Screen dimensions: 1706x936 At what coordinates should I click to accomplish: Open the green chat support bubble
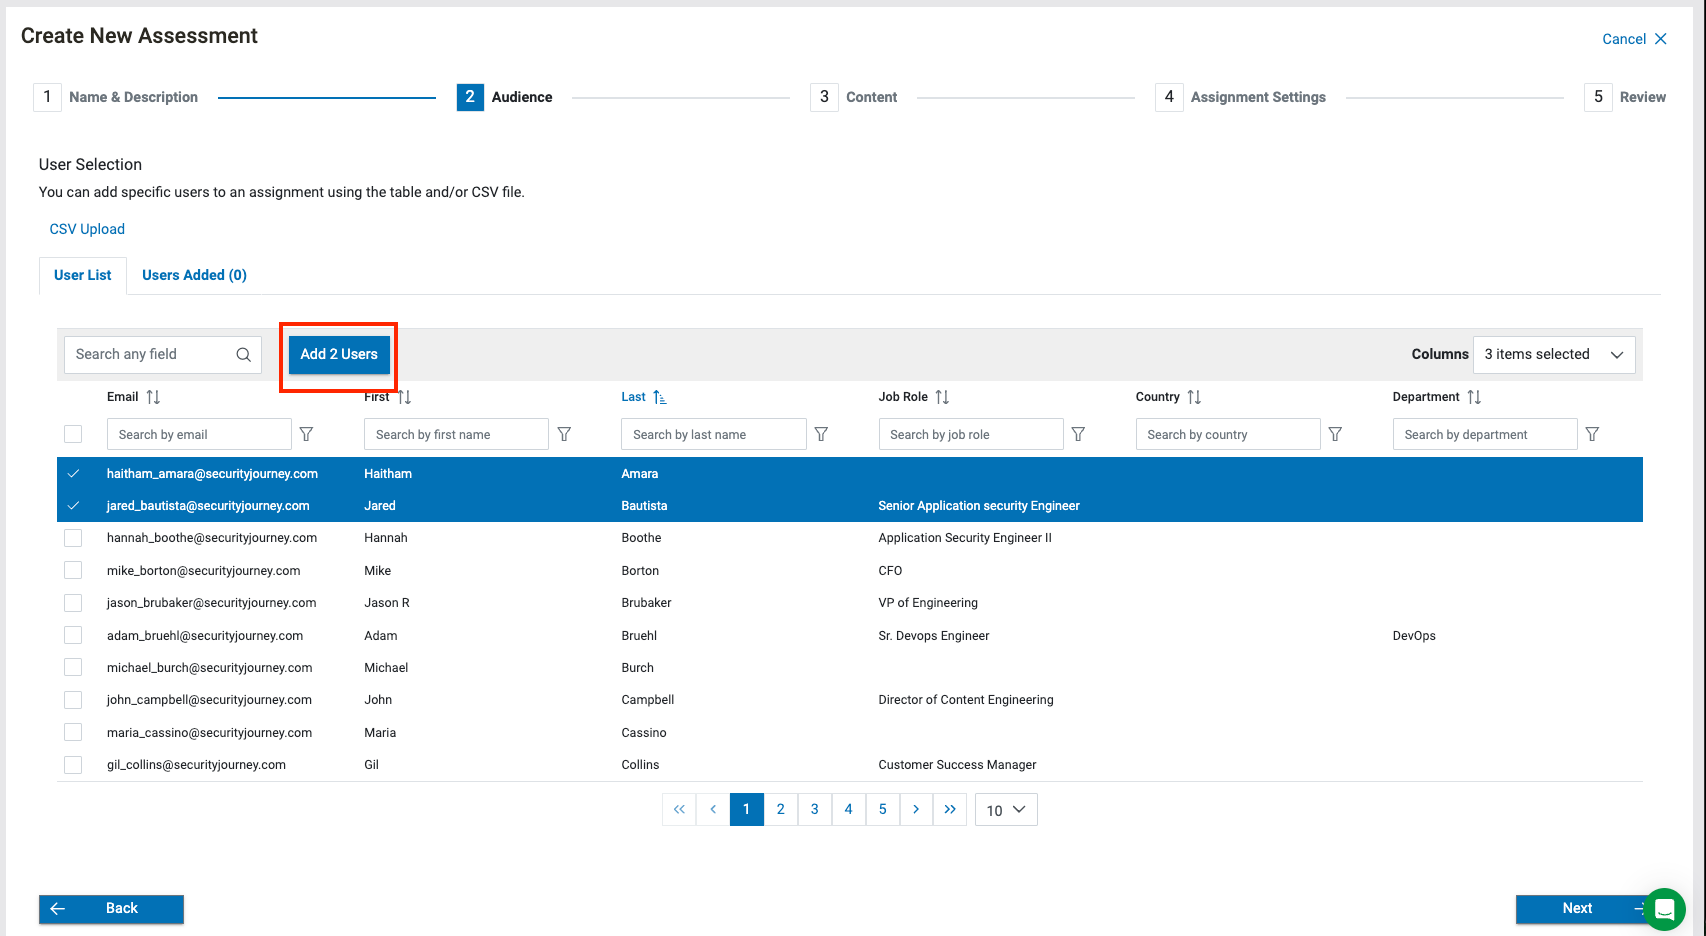tap(1664, 909)
